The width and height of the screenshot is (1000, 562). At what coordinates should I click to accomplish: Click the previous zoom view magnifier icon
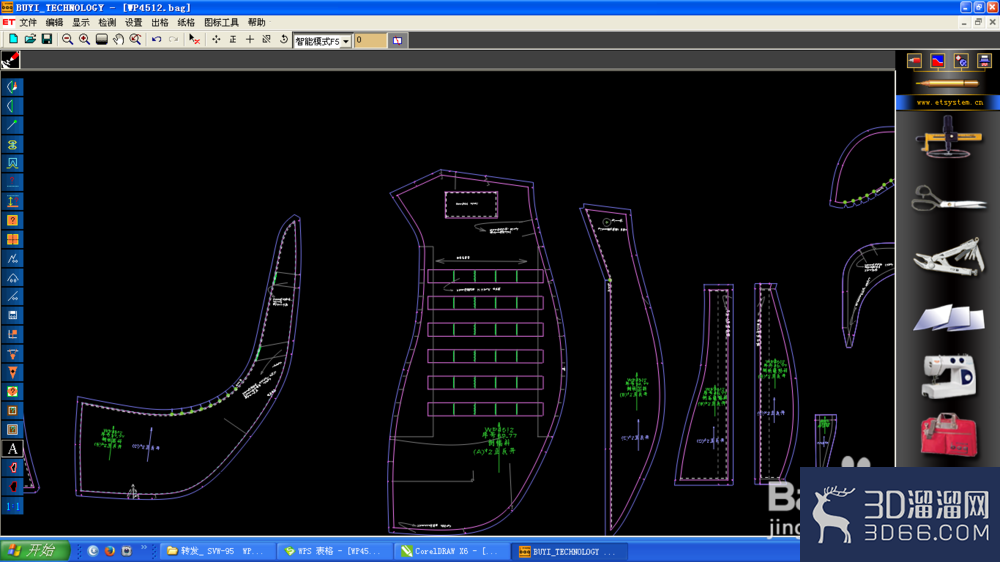pos(136,40)
